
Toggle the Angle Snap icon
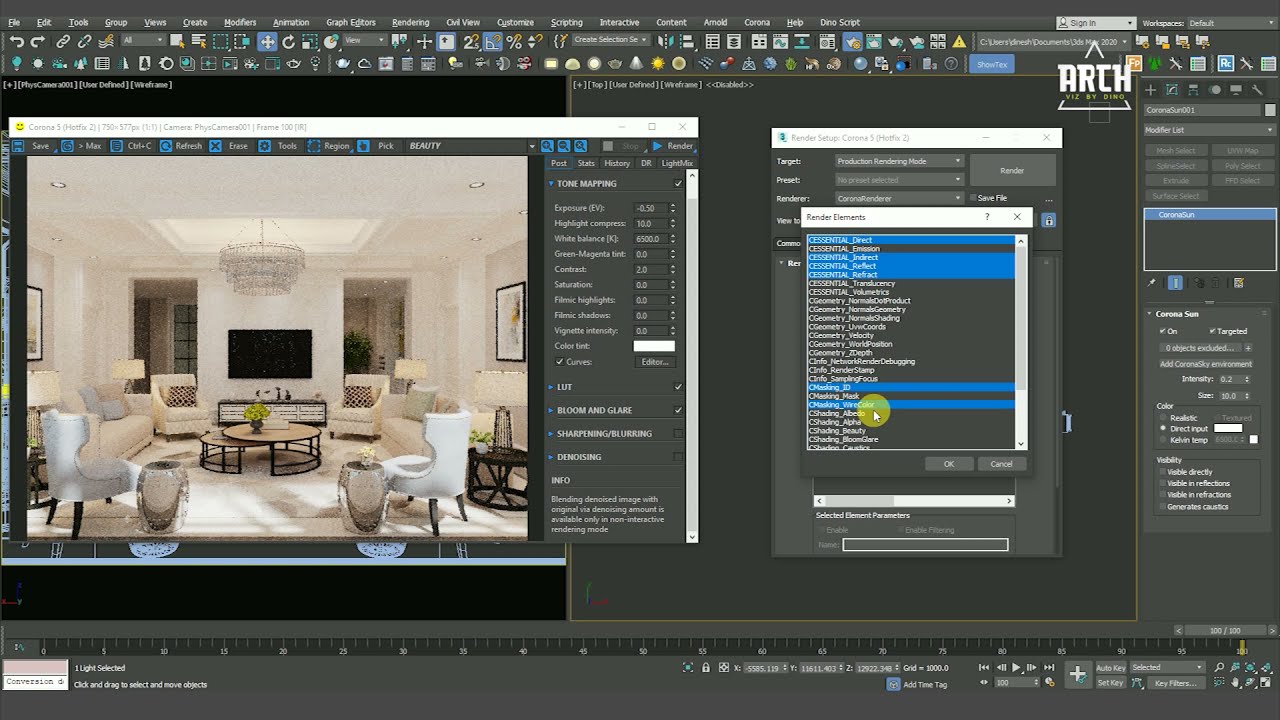[x=493, y=41]
